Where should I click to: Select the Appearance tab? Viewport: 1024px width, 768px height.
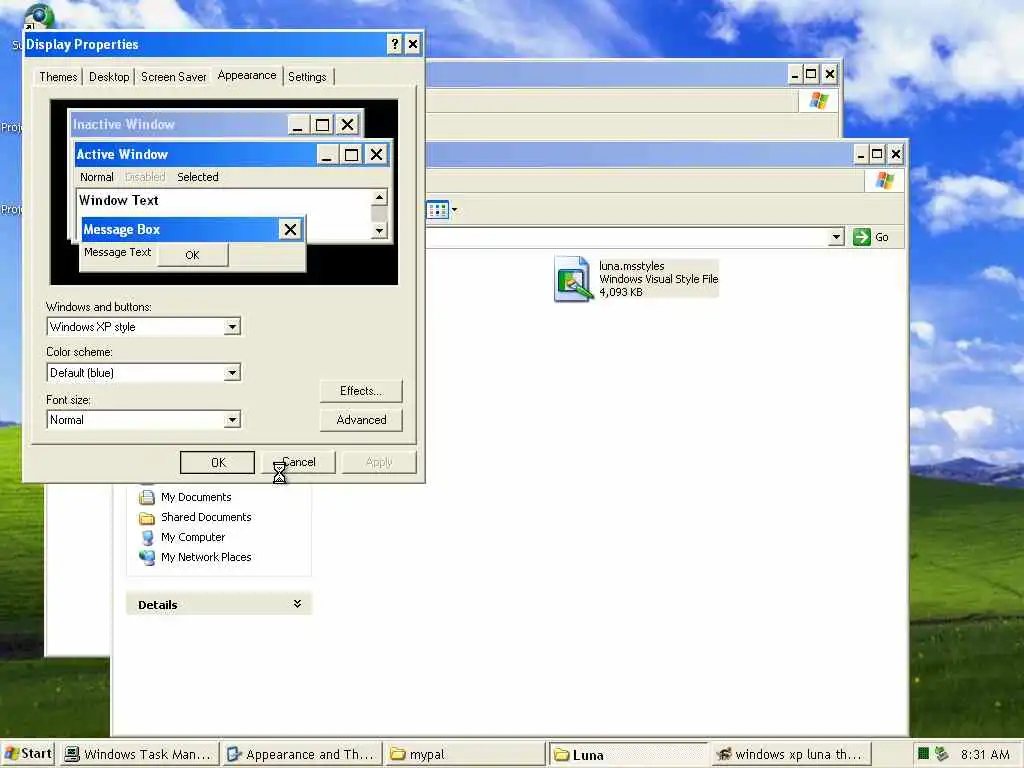tap(247, 75)
